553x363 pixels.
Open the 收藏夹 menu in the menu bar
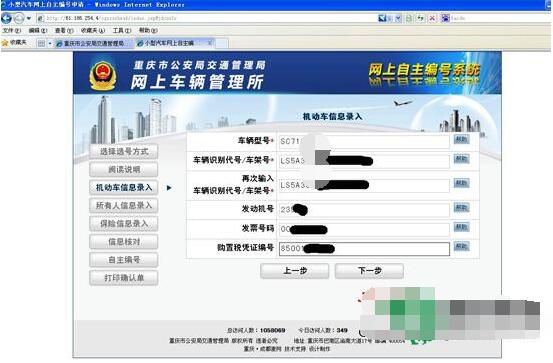(93, 31)
